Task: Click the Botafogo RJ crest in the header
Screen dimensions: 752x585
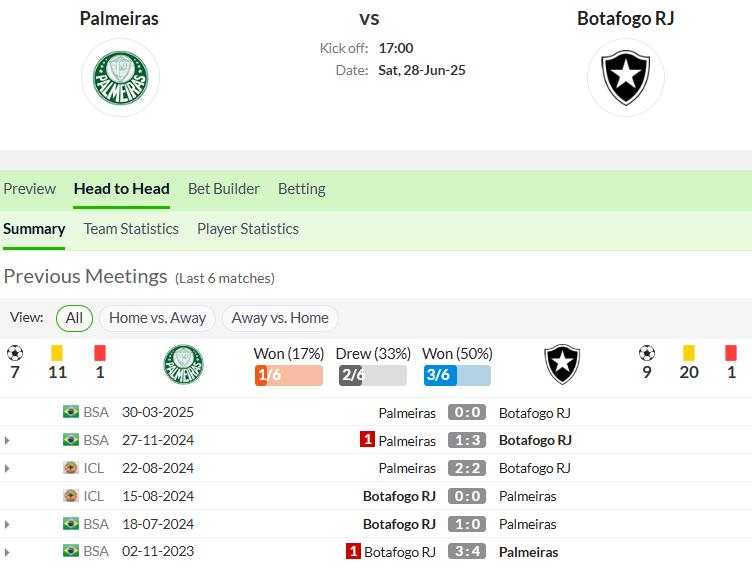Action: pyautogui.click(x=625, y=78)
